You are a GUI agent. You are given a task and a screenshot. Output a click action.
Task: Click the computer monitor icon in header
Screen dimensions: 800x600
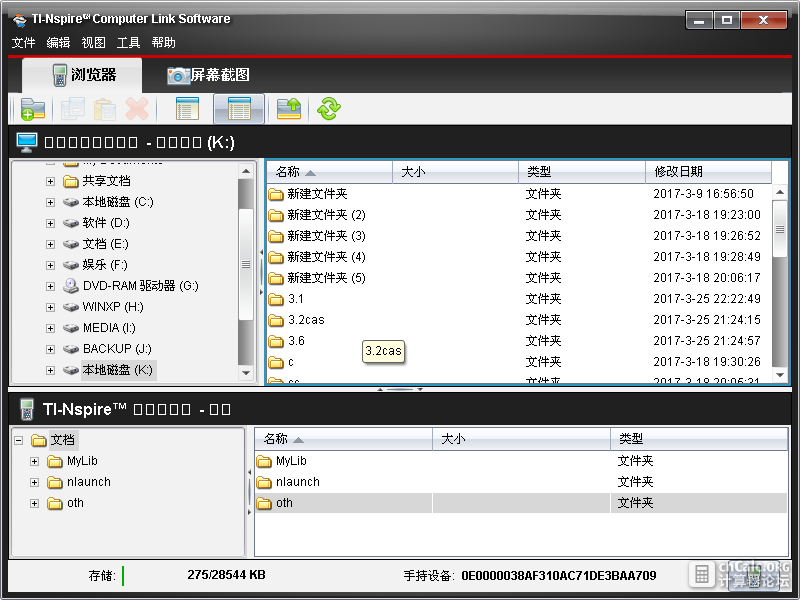tap(27, 142)
